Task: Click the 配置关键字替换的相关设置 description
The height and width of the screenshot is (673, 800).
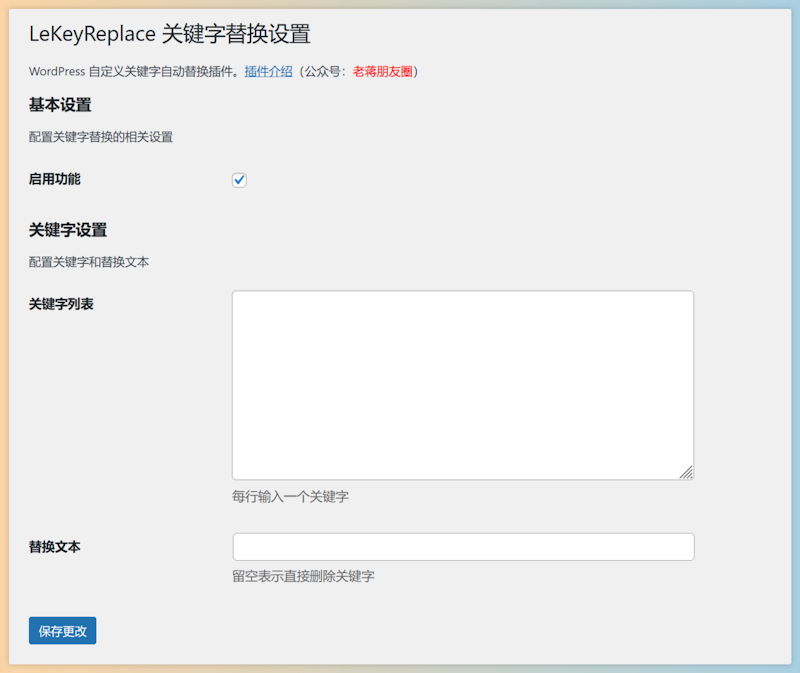Action: coord(101,137)
